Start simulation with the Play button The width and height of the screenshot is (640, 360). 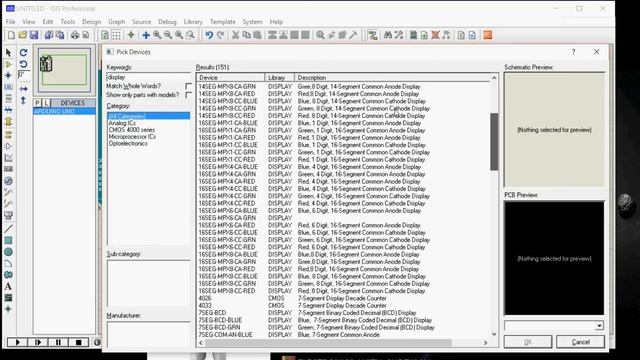pos(18,342)
